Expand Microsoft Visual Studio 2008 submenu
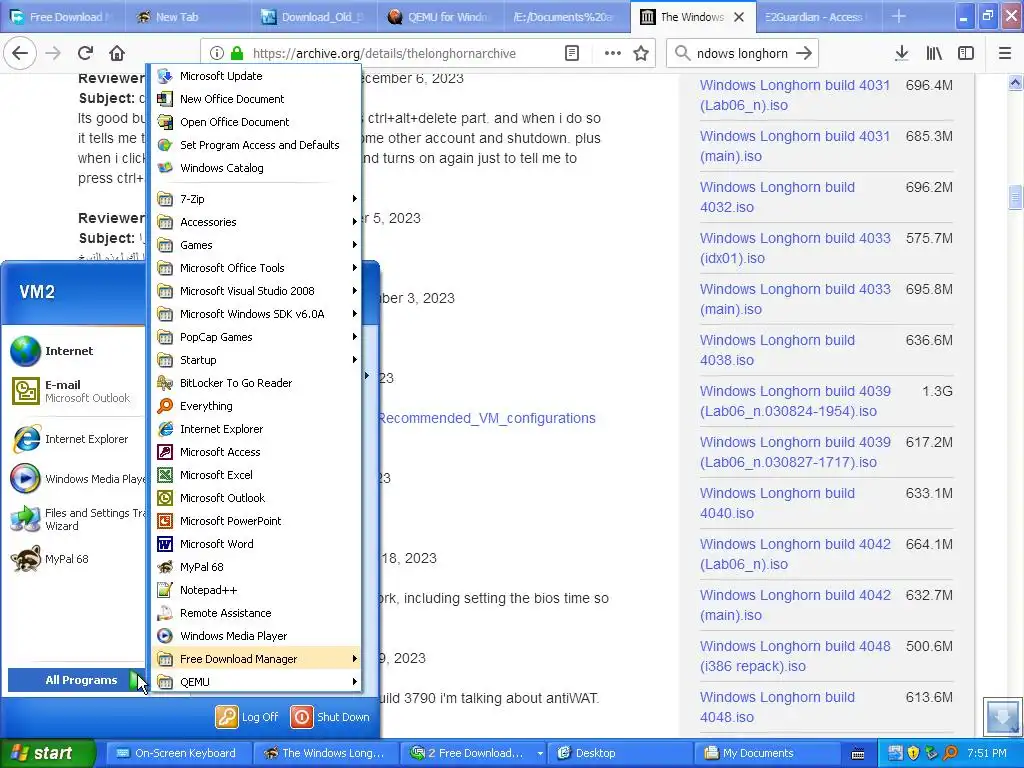Screen dimensions: 1024x768 [x=256, y=291]
